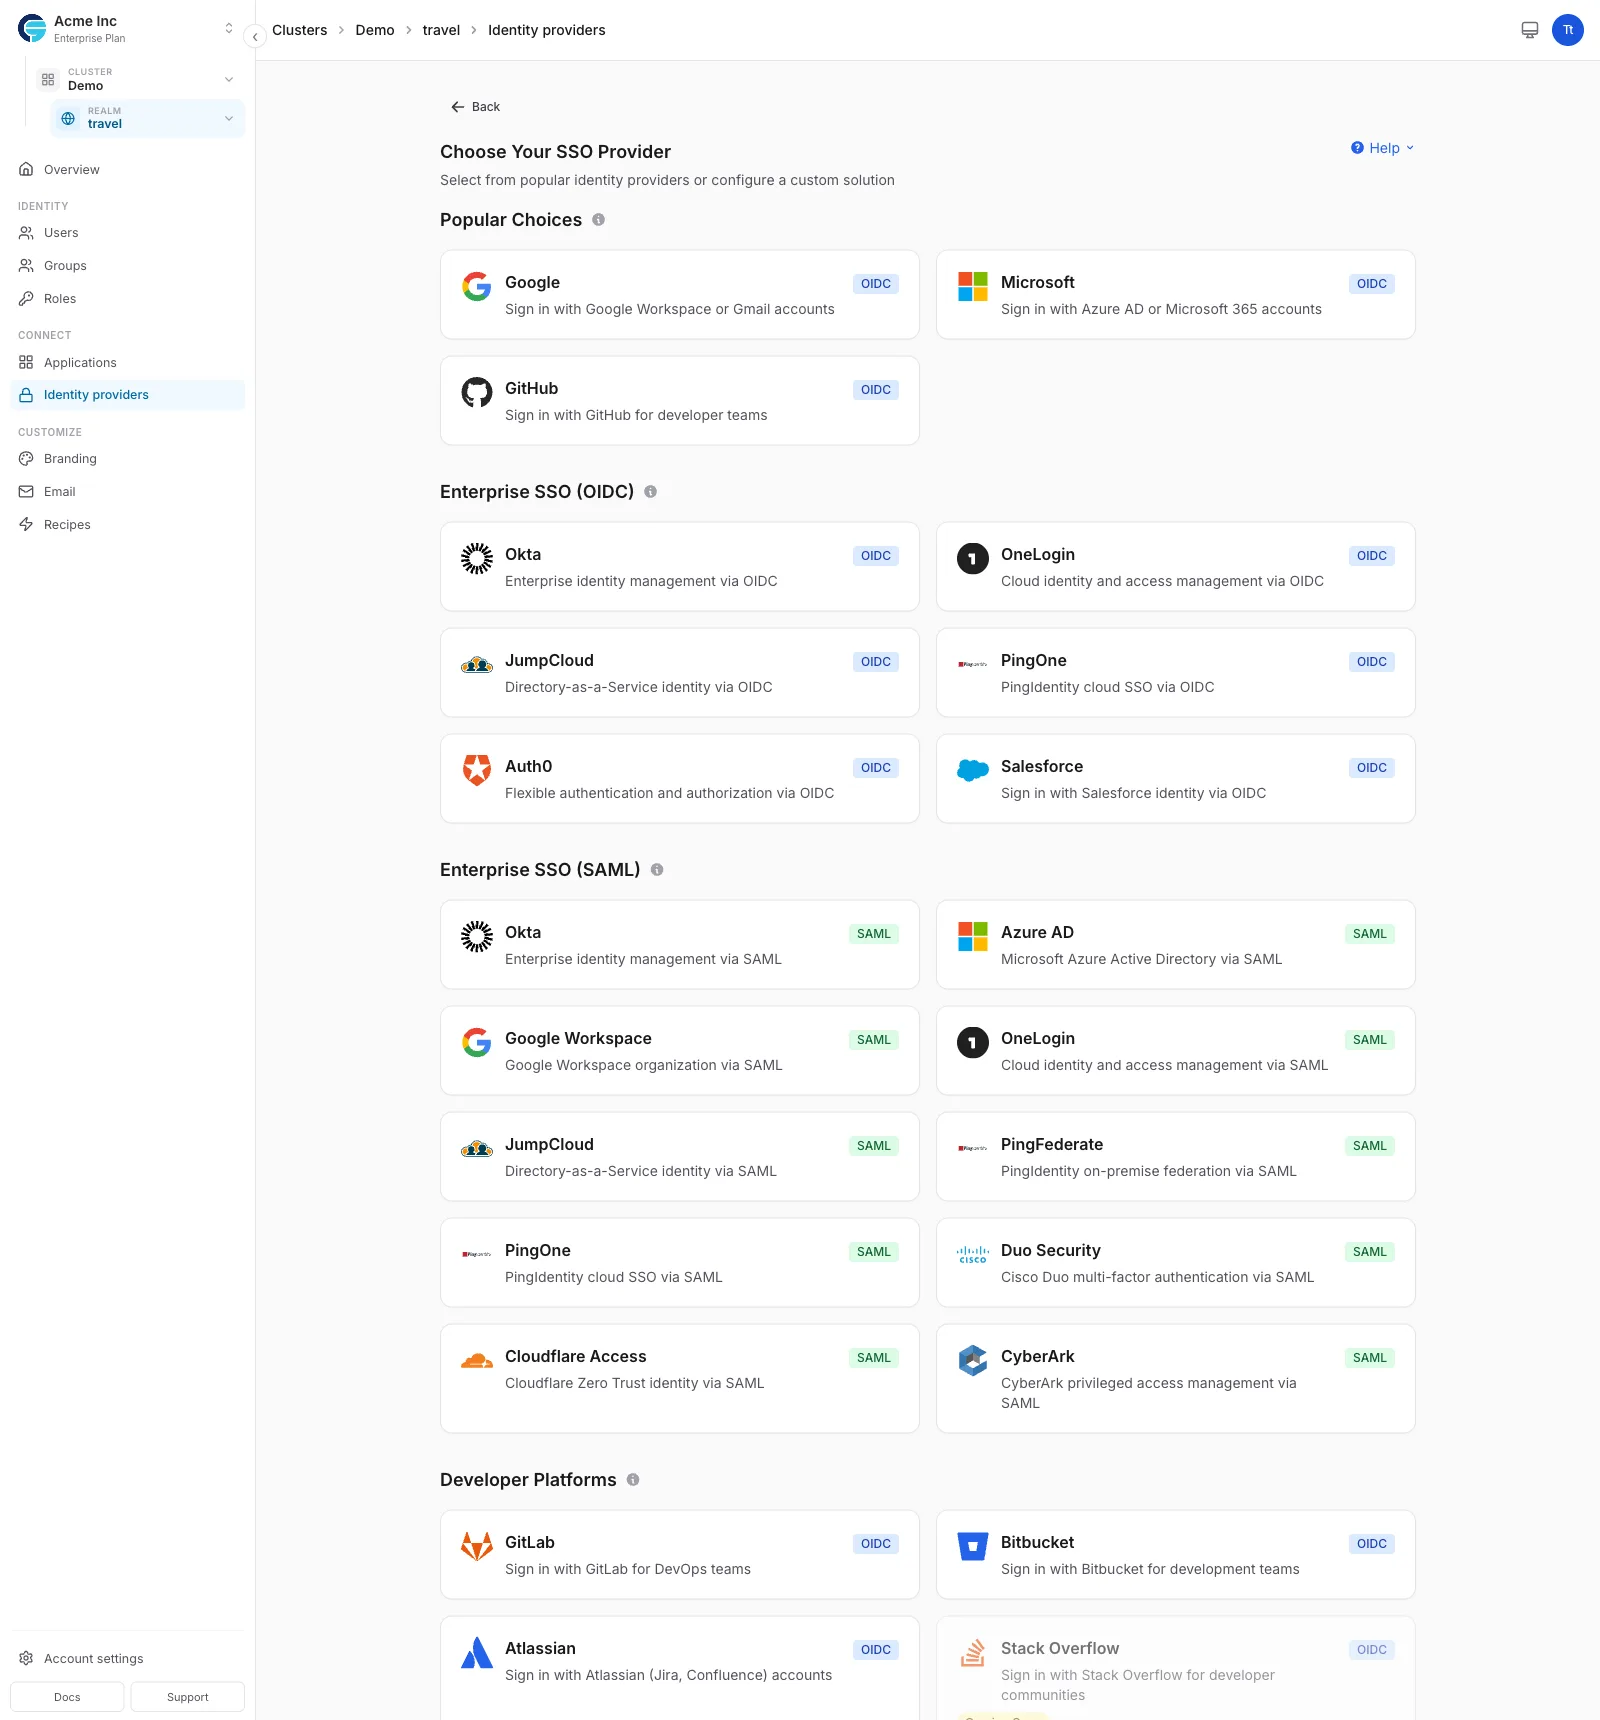The height and width of the screenshot is (1720, 1600).
Task: Open Recipes in the sidebar
Action: click(x=127, y=525)
